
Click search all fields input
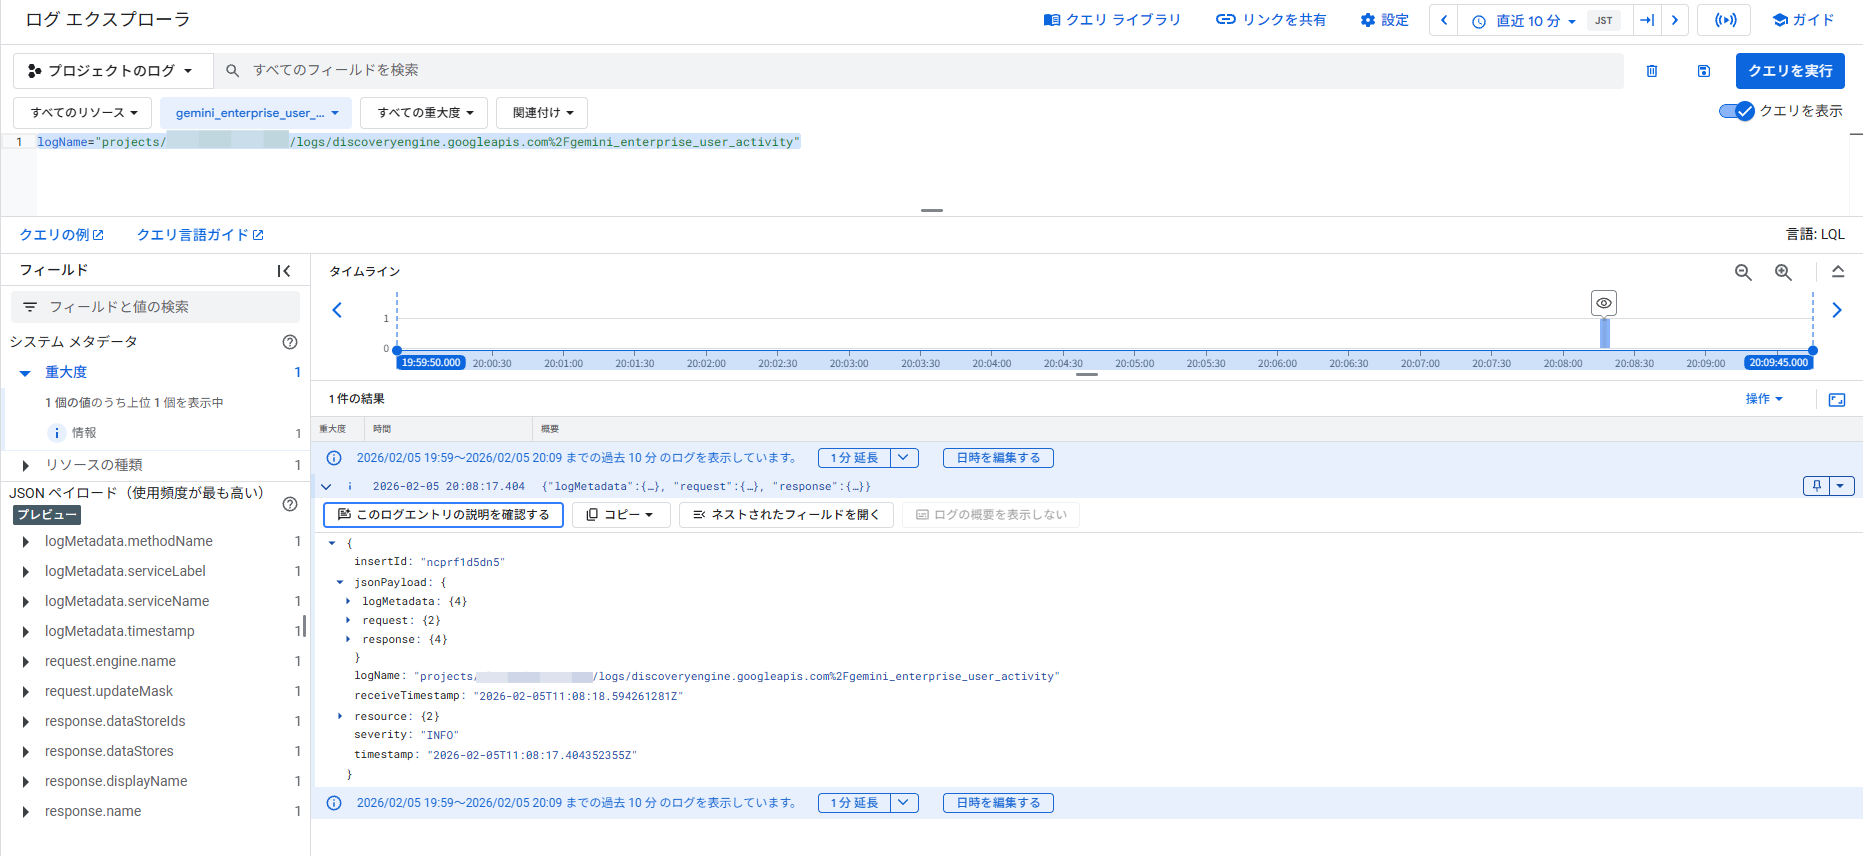click(x=920, y=71)
